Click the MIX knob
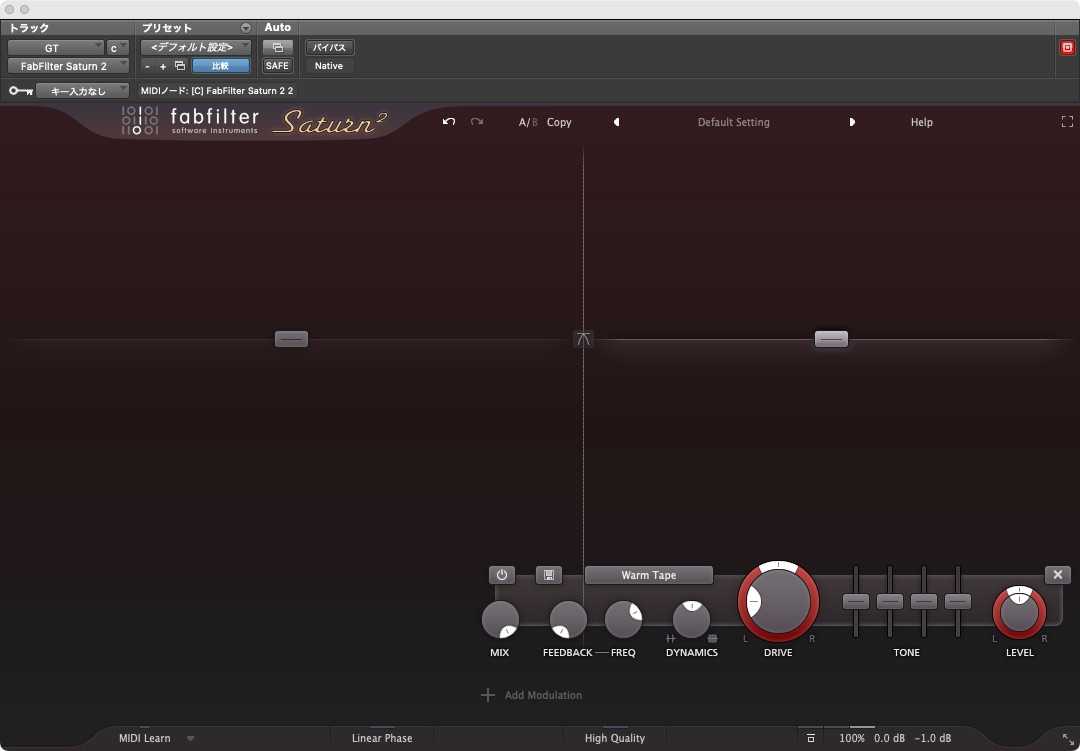The height and width of the screenshot is (751, 1080). (500, 619)
